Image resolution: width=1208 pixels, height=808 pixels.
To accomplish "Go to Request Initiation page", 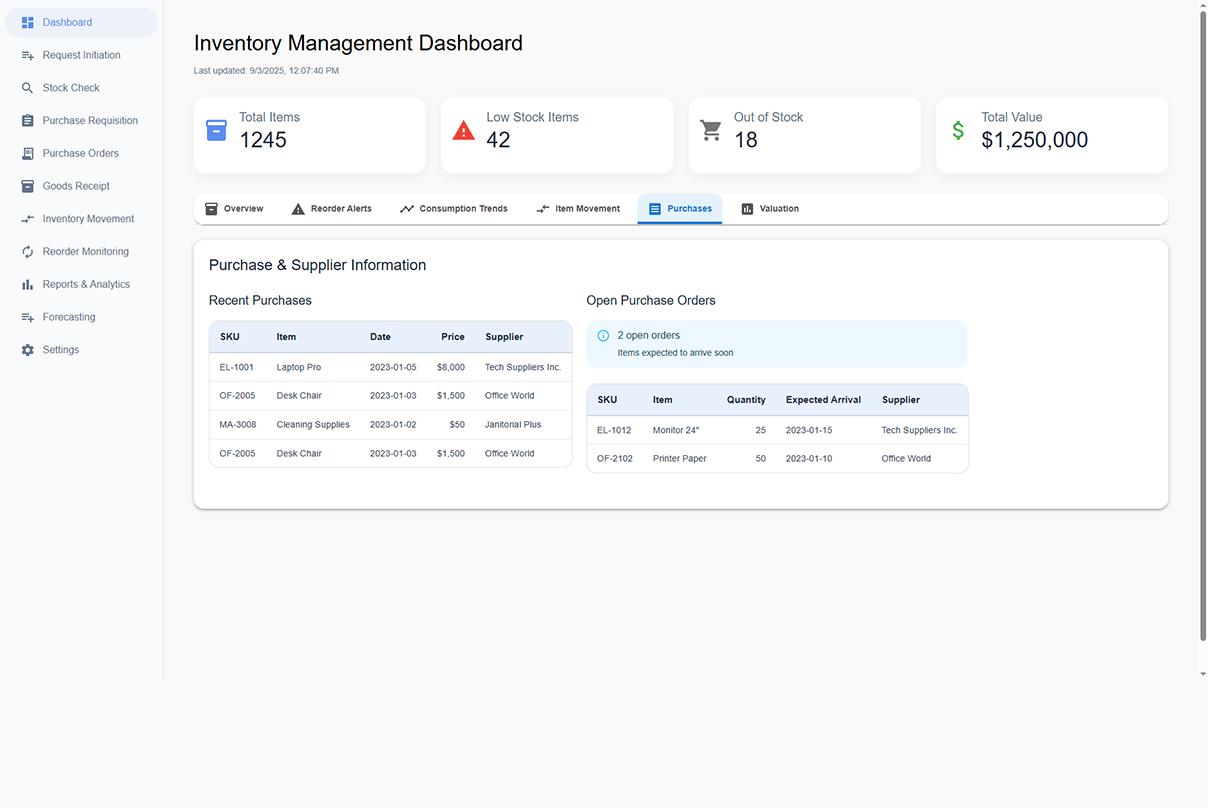I will [81, 55].
